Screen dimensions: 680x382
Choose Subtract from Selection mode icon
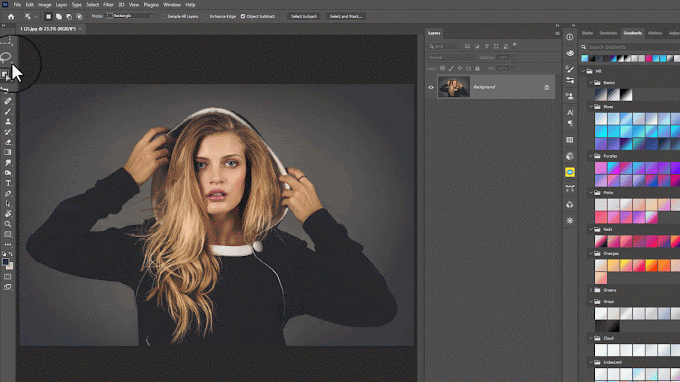[69, 16]
